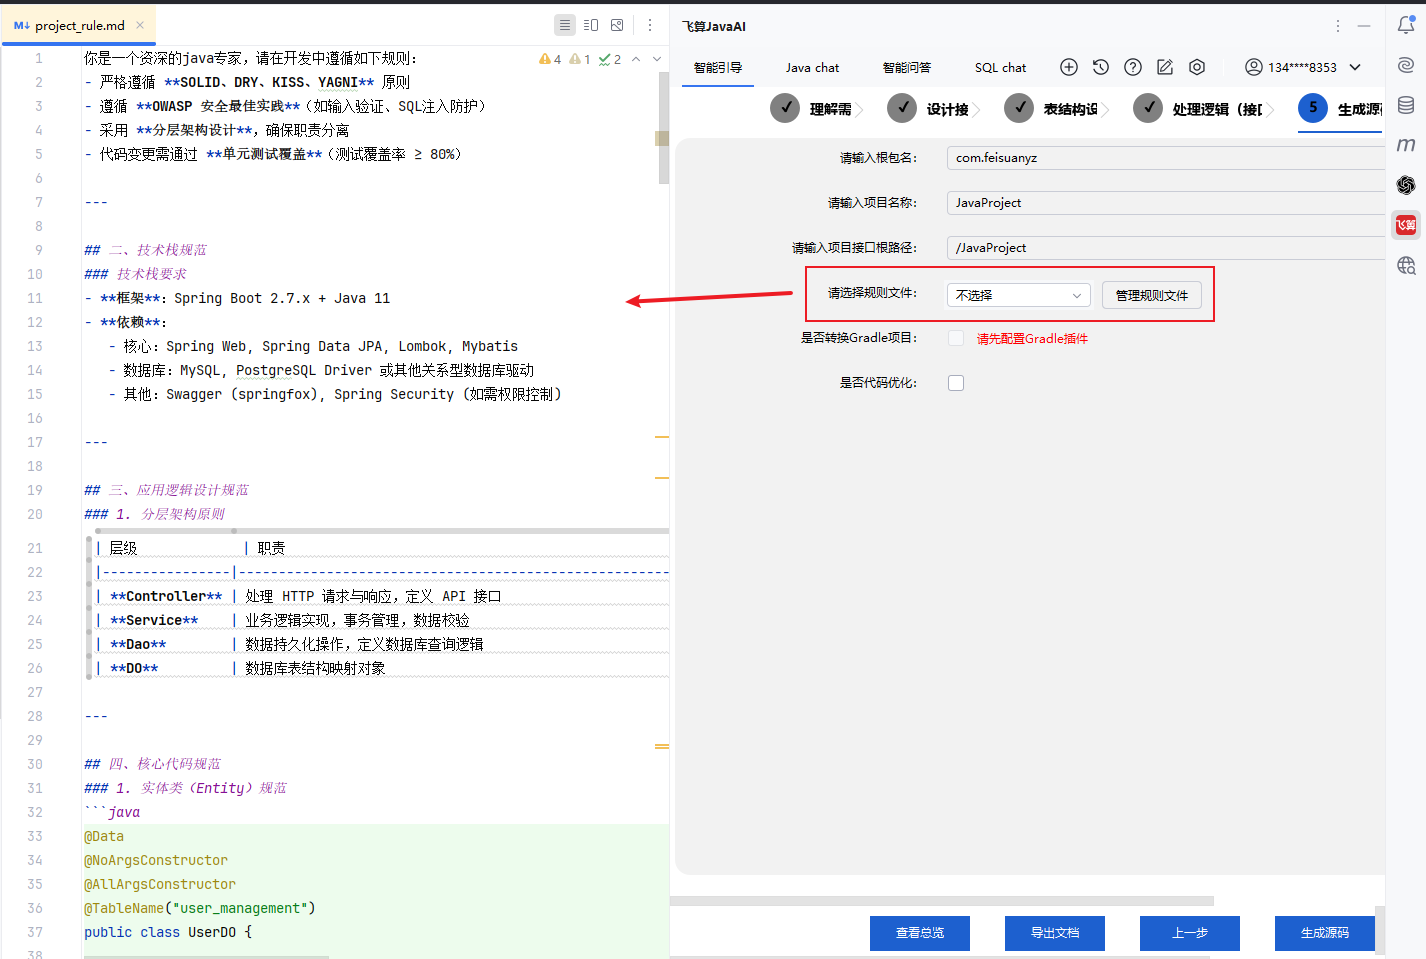
Task: Switch to SQL chat tab
Action: click(x=1000, y=68)
